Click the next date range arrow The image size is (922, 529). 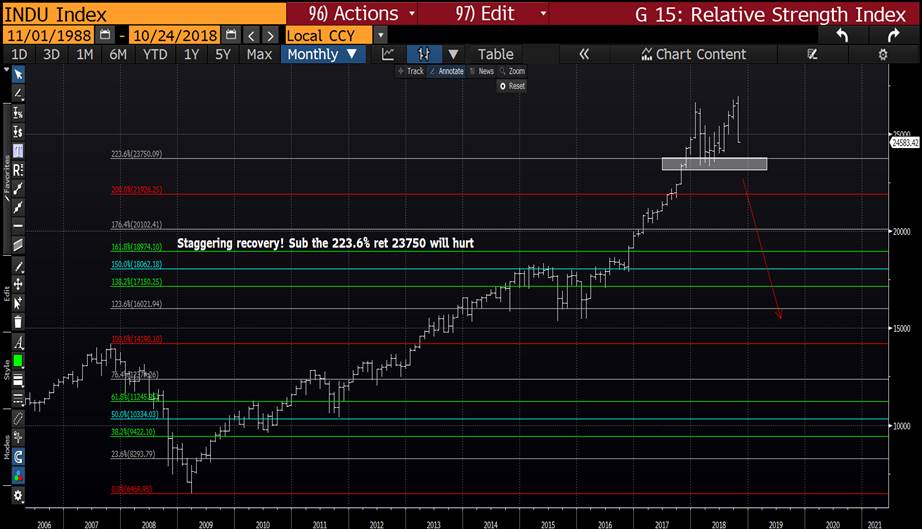pyautogui.click(x=270, y=35)
